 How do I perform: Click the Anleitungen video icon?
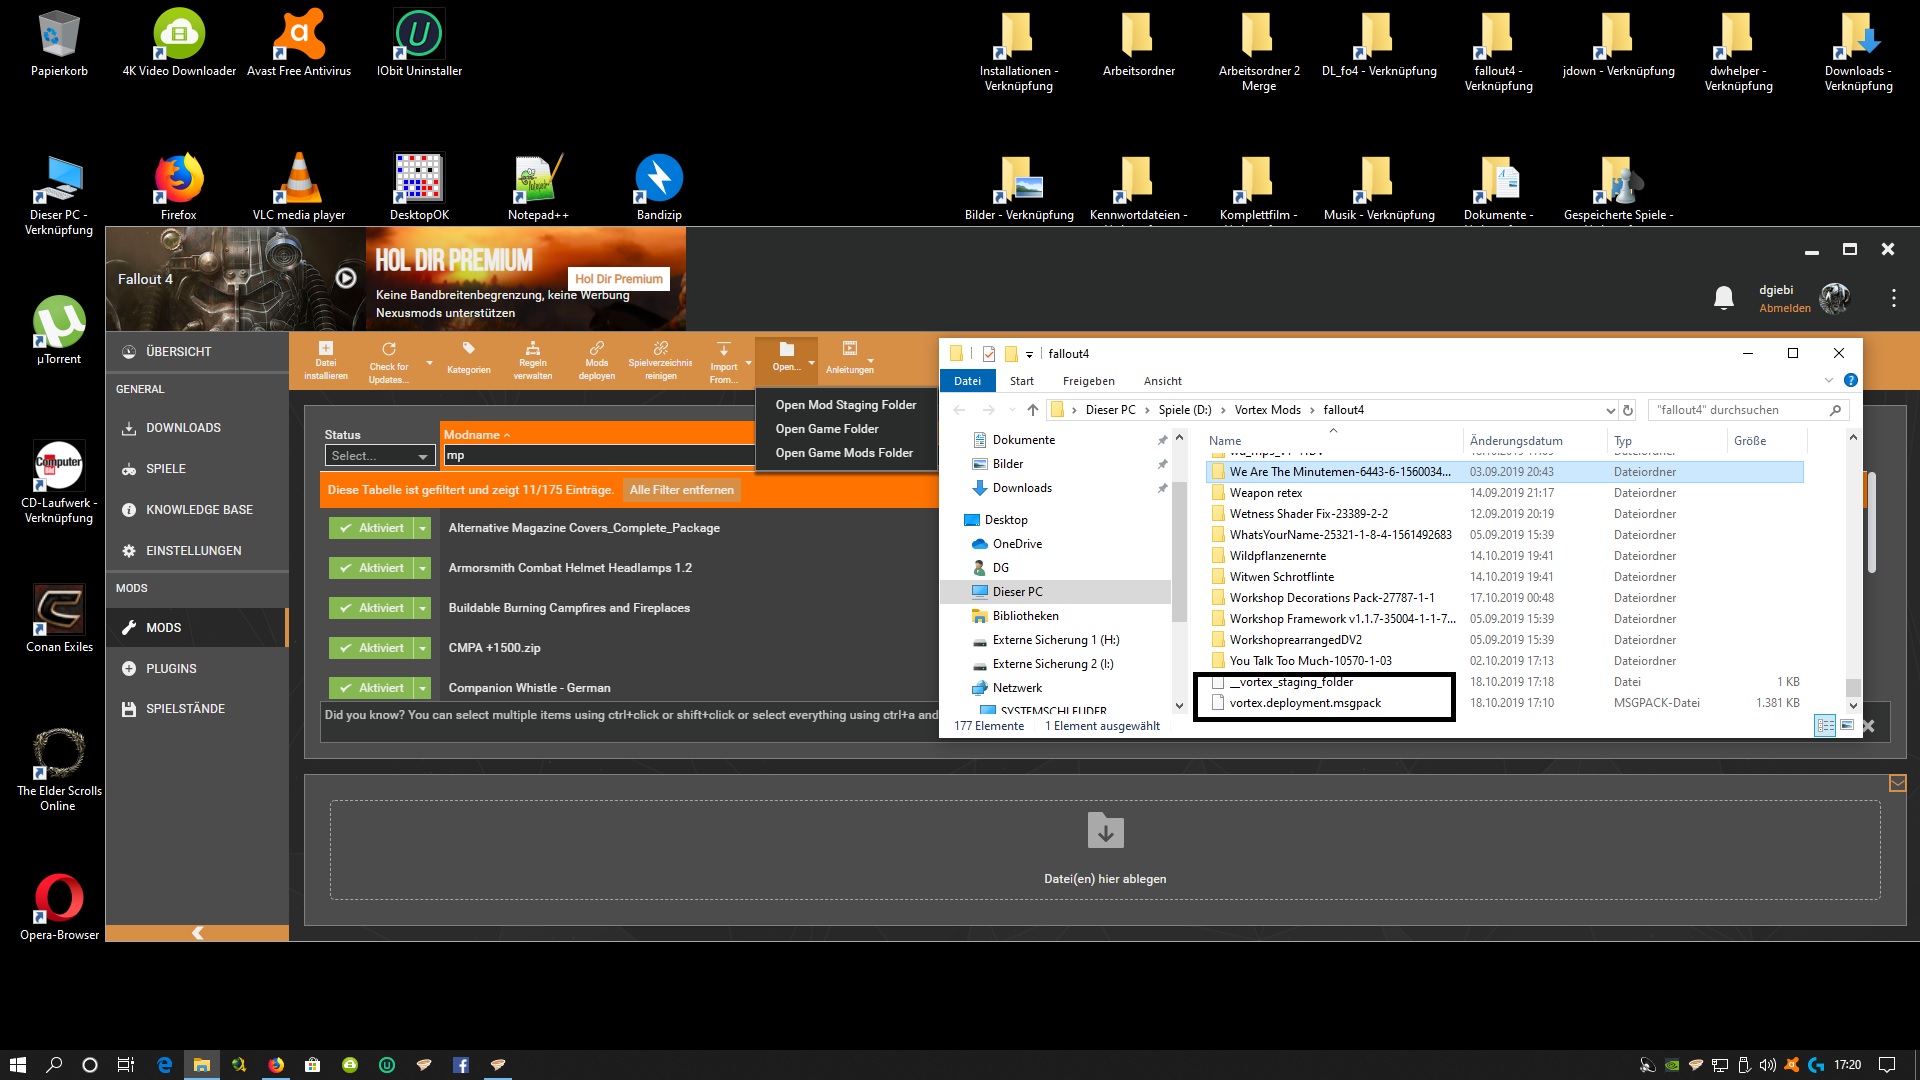tap(849, 349)
